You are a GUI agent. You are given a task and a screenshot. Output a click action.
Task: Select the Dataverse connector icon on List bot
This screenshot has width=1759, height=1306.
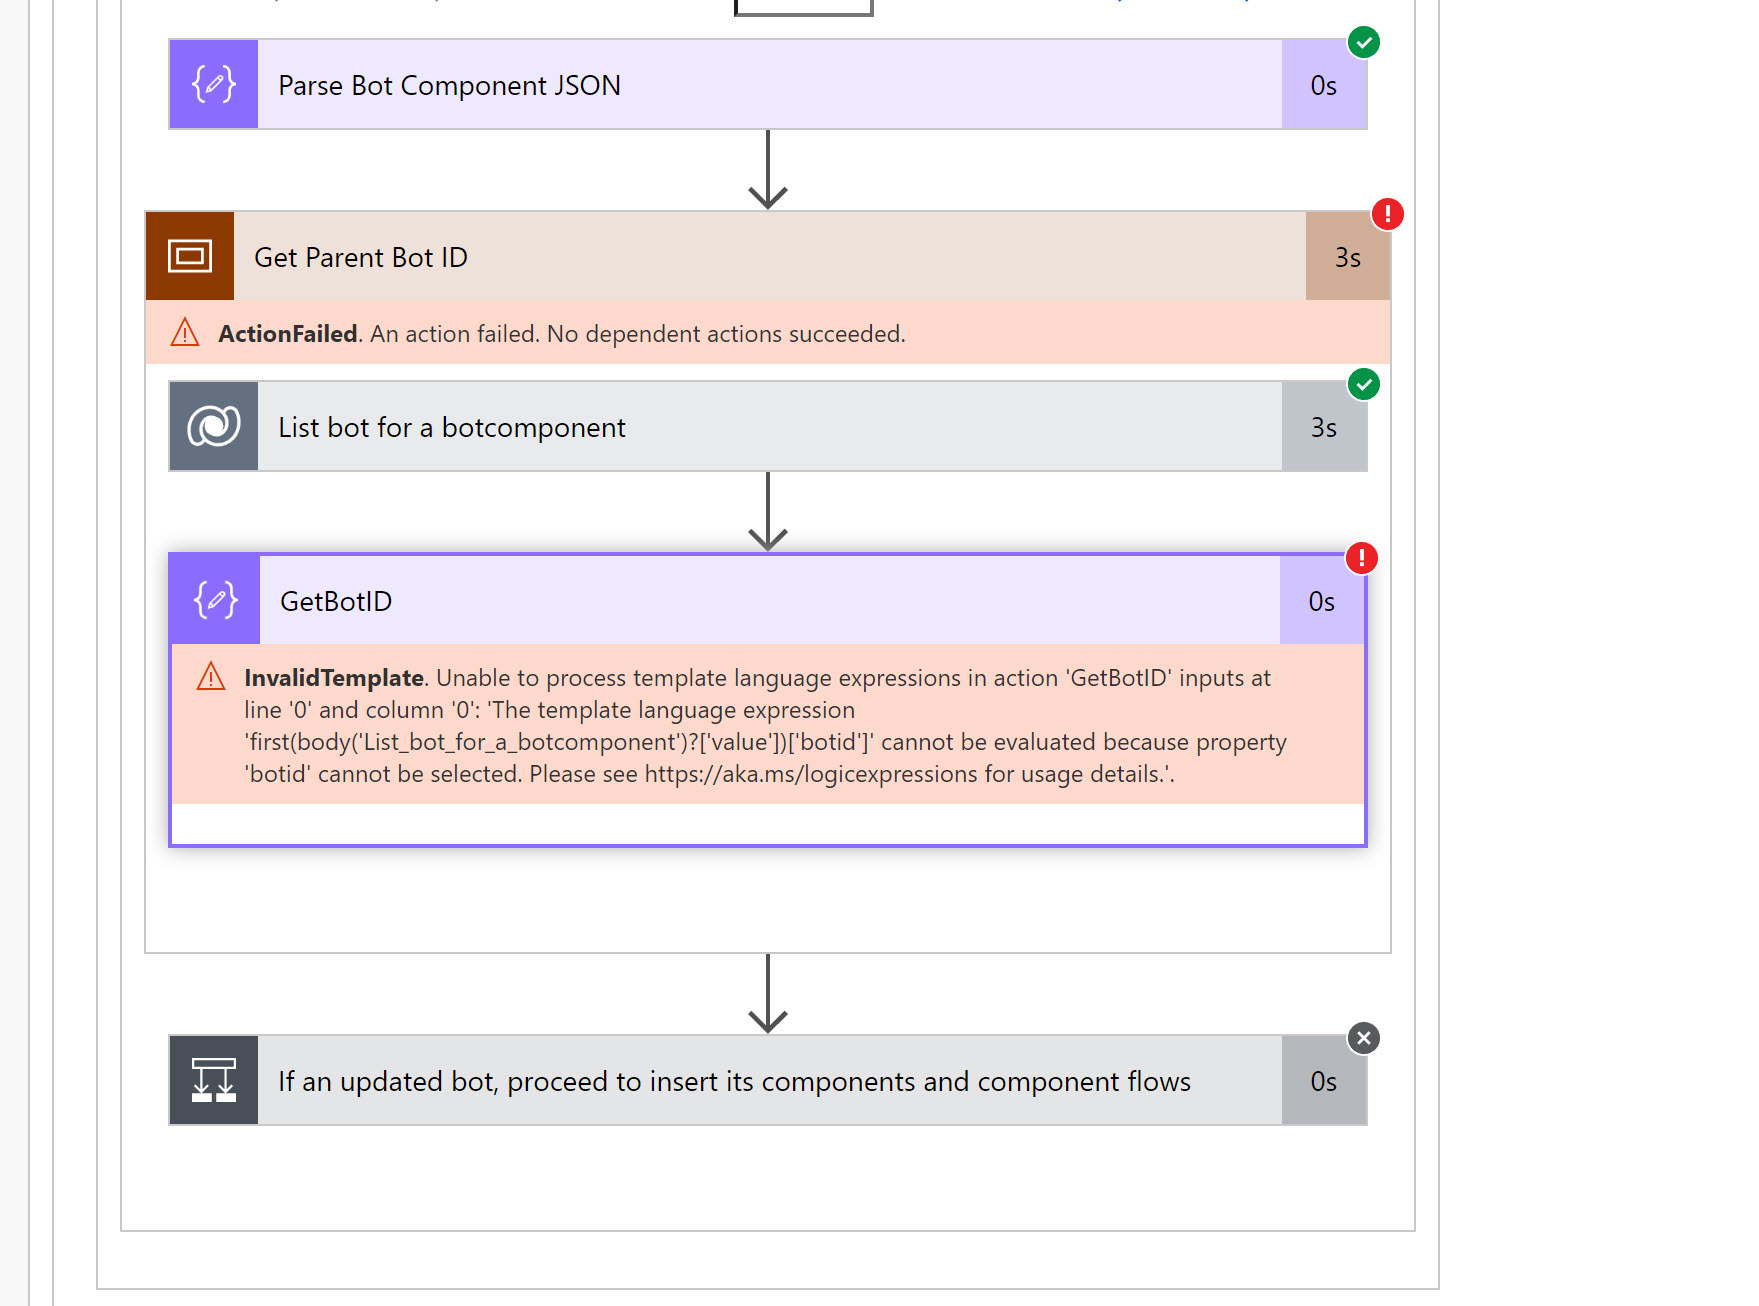coord(212,426)
